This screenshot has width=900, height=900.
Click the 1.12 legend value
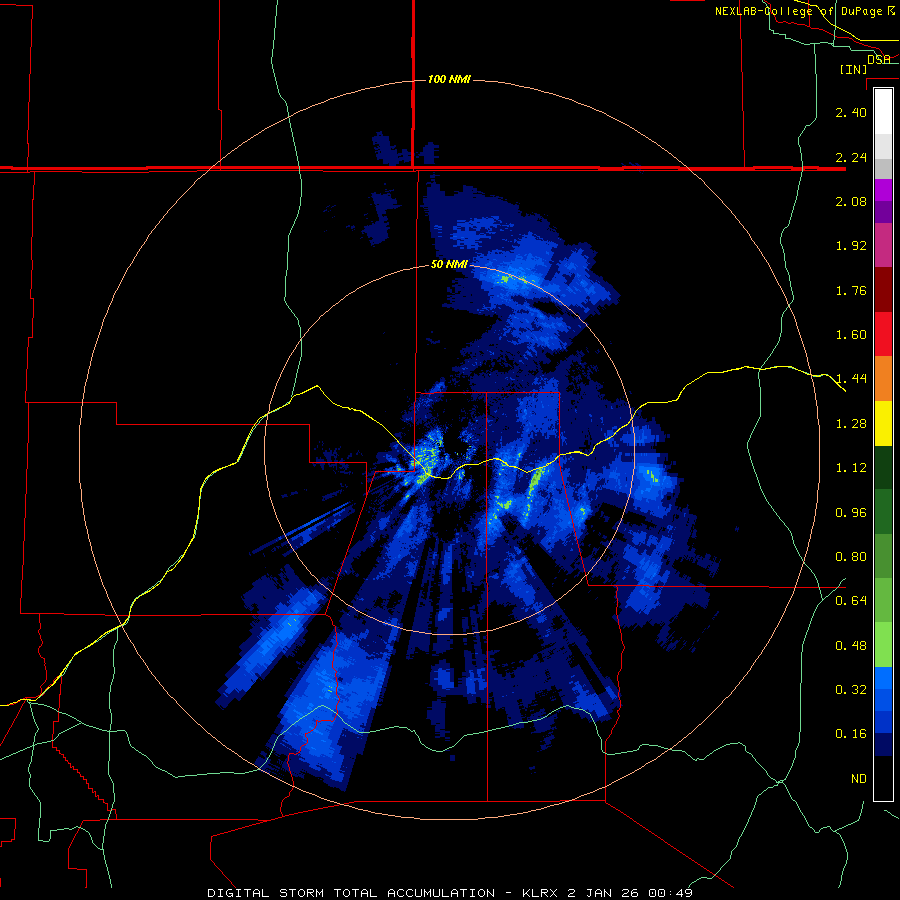coord(851,468)
